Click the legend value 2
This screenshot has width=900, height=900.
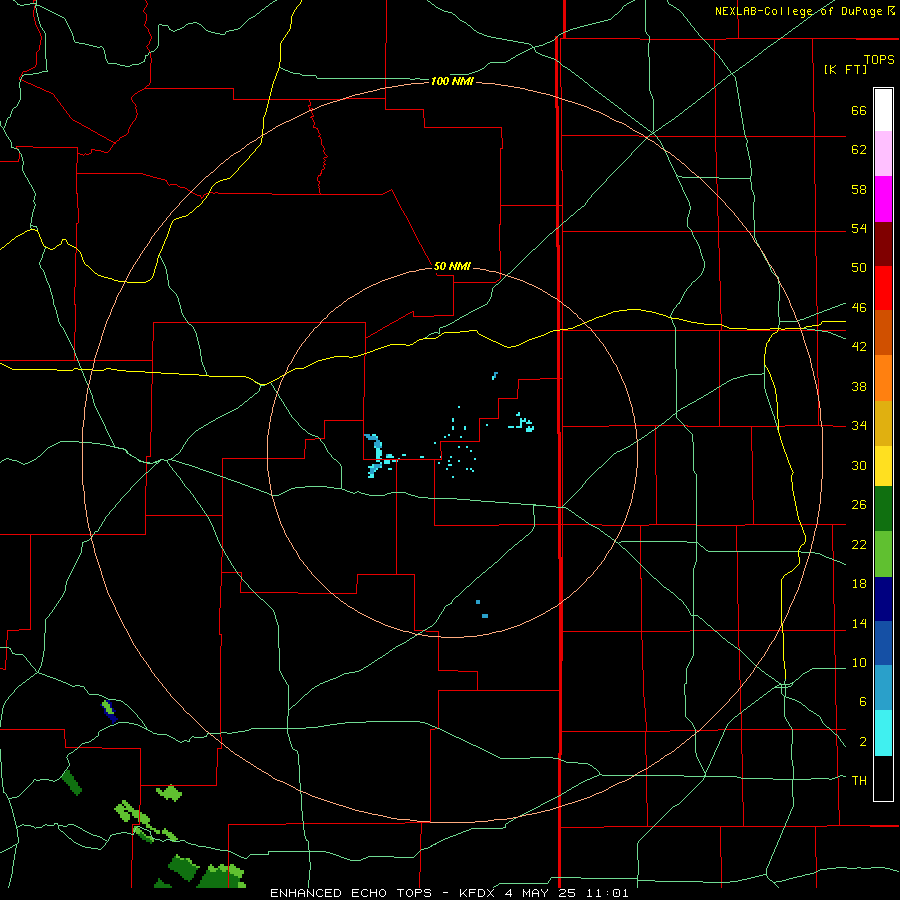click(862, 741)
